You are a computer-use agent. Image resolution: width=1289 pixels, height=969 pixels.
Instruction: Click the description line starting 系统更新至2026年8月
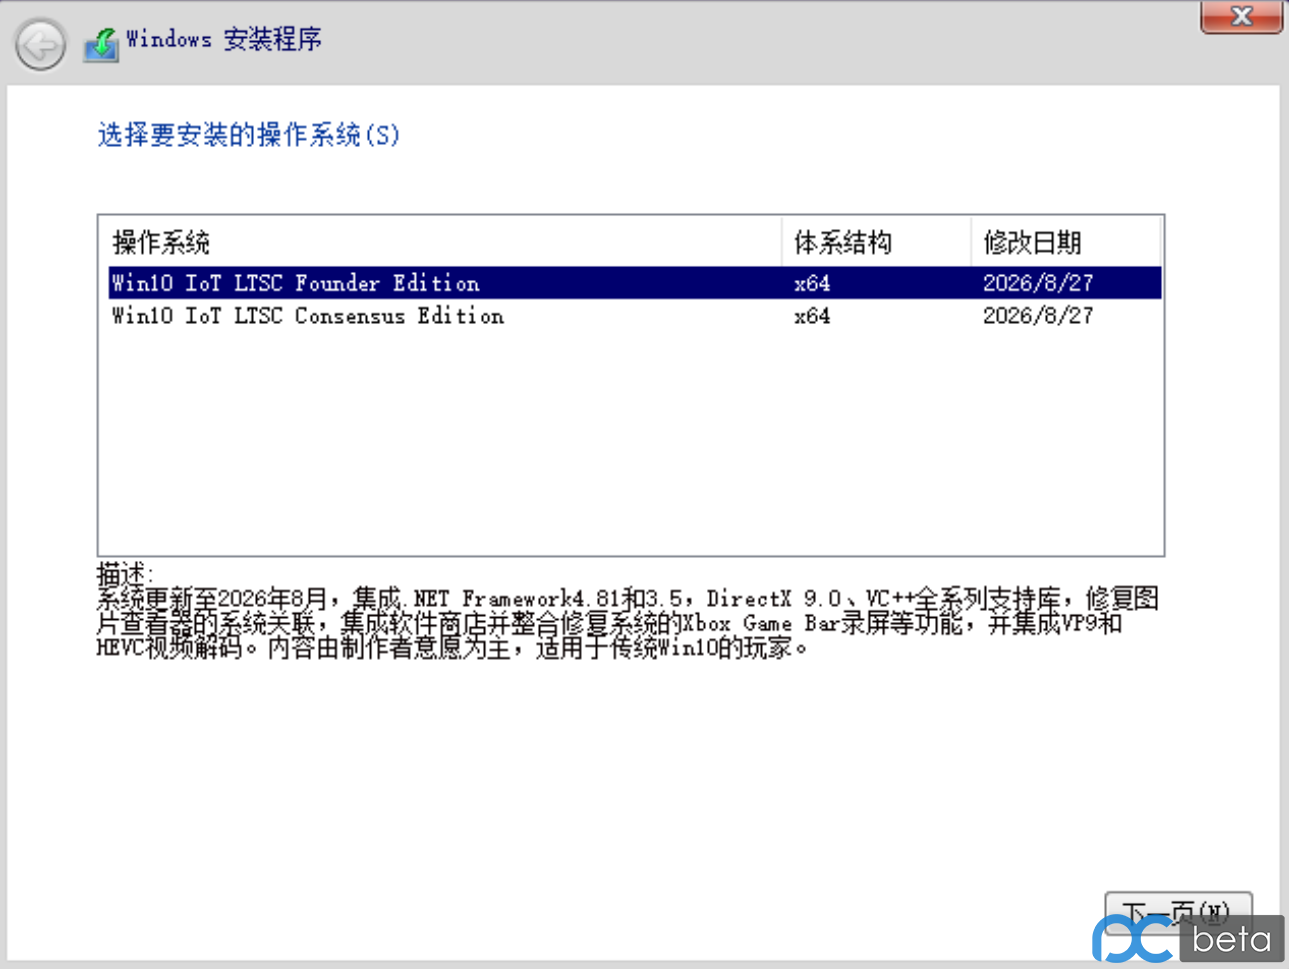pyautogui.click(x=628, y=599)
